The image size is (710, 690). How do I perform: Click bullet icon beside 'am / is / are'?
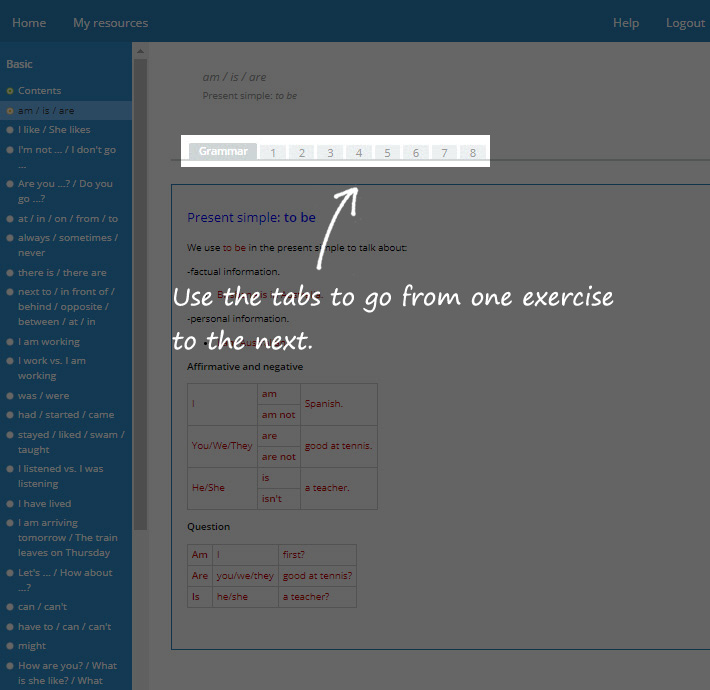[10, 111]
